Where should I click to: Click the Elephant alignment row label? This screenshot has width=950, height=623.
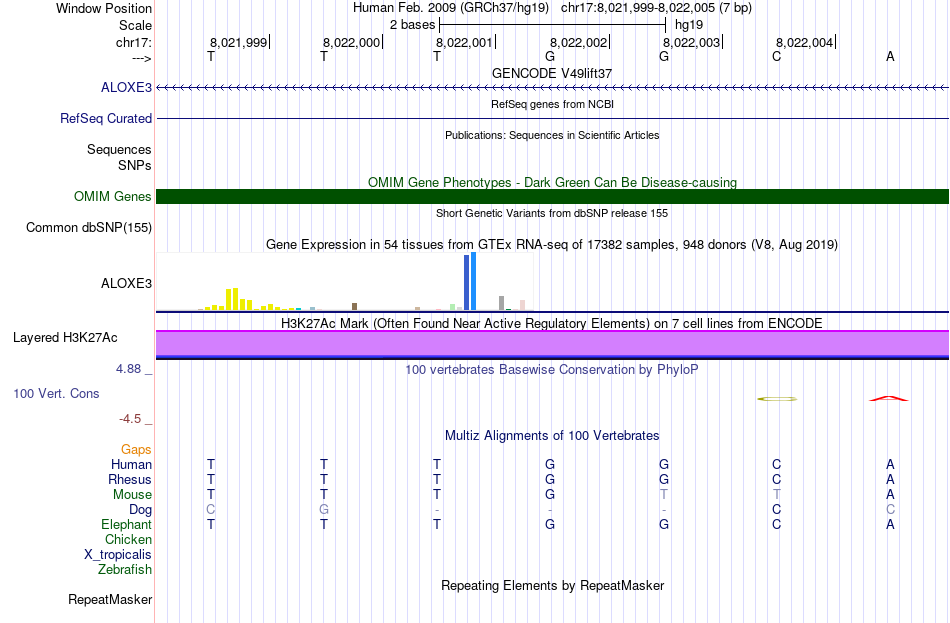click(x=126, y=524)
